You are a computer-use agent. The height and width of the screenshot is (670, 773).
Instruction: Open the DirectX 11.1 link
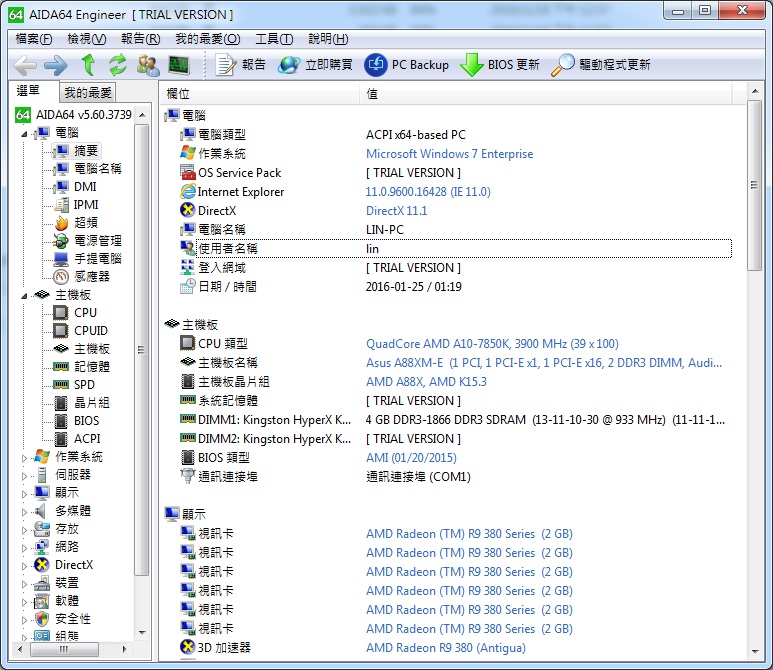(x=396, y=211)
